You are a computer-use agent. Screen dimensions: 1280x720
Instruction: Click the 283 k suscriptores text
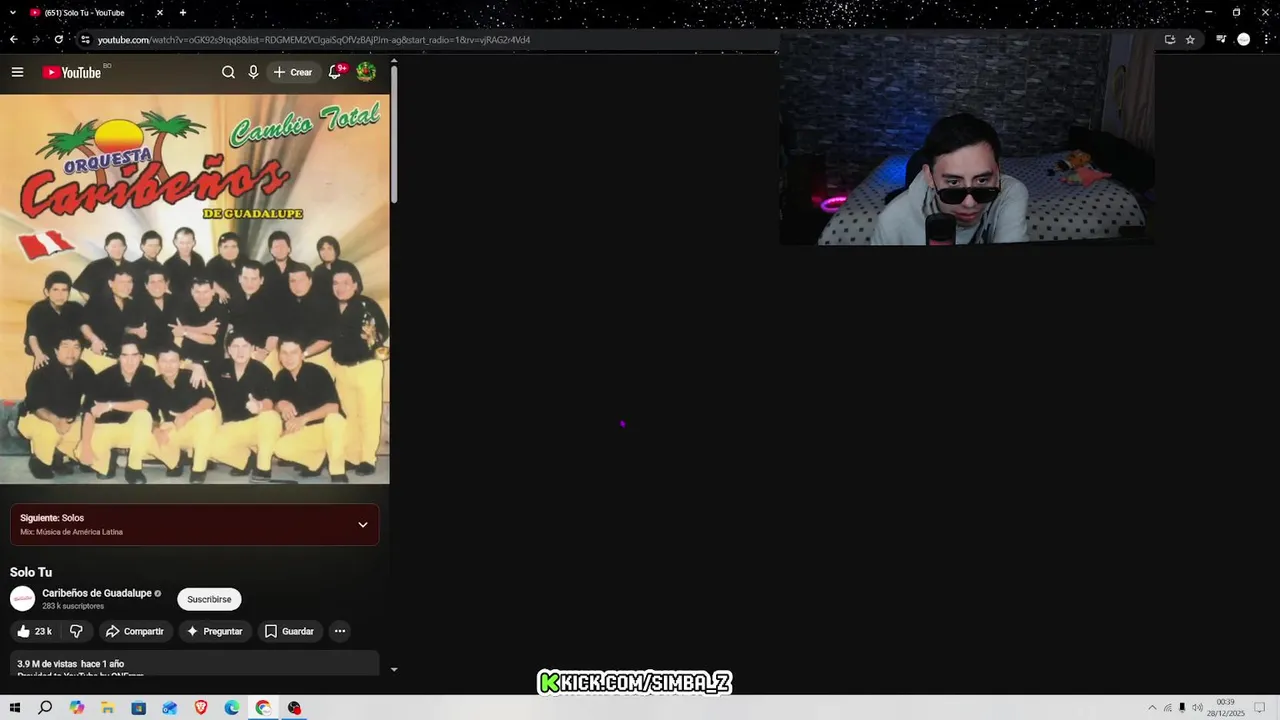pyautogui.click(x=73, y=606)
